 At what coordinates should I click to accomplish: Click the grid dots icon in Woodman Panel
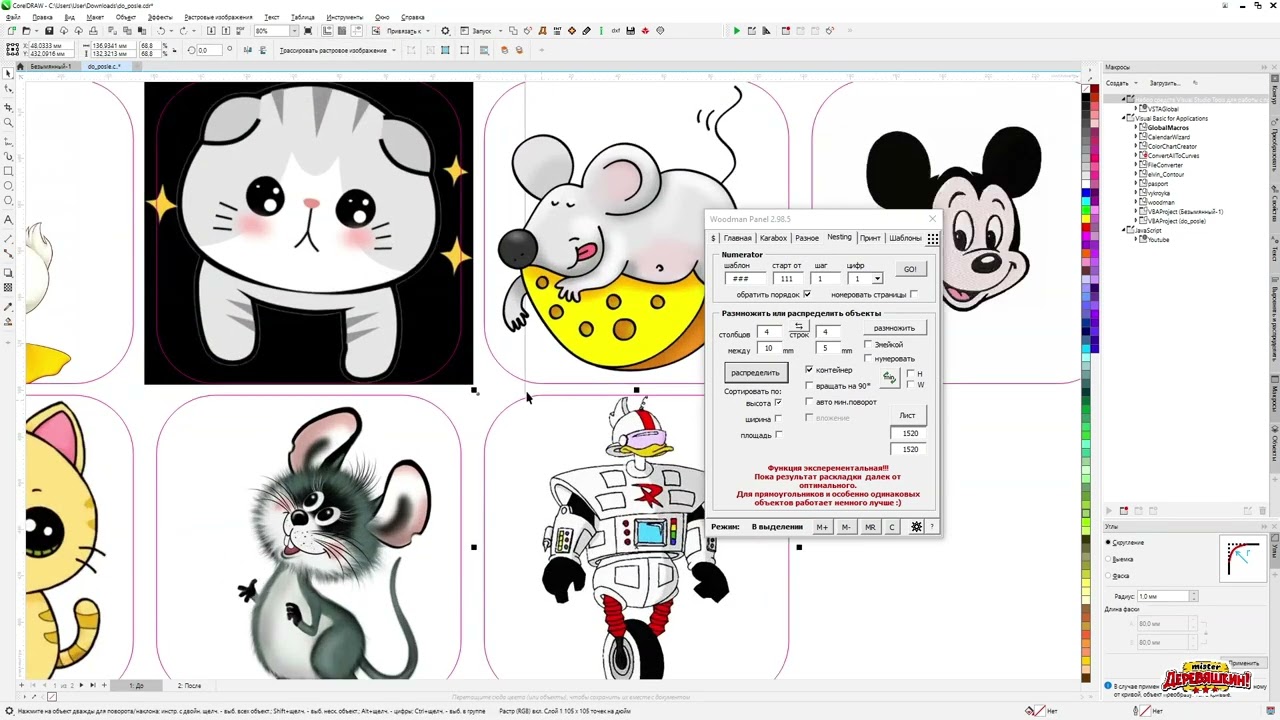coord(932,238)
